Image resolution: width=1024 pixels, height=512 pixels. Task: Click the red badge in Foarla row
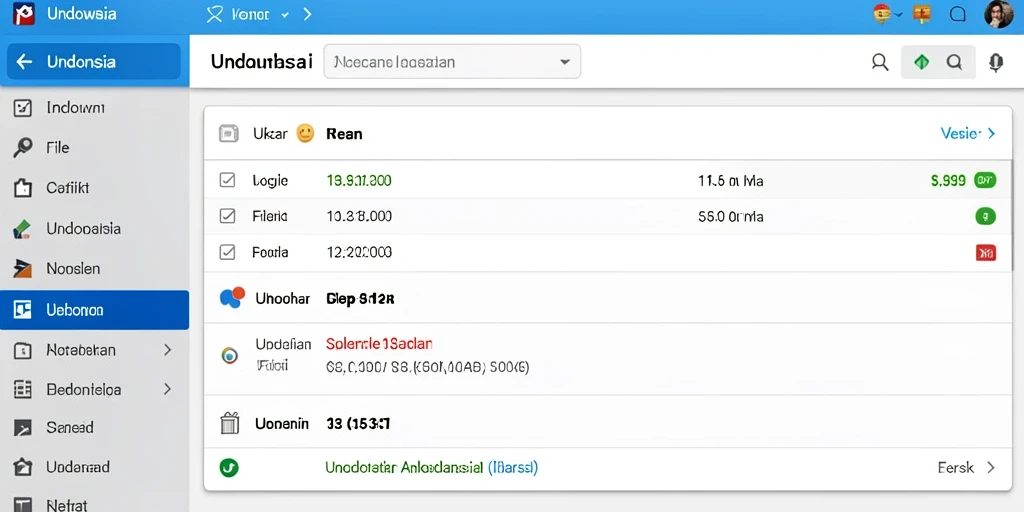point(985,252)
